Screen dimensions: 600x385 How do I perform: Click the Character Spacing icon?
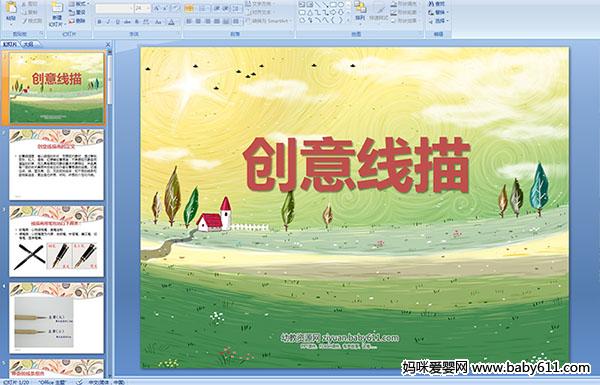[146, 22]
